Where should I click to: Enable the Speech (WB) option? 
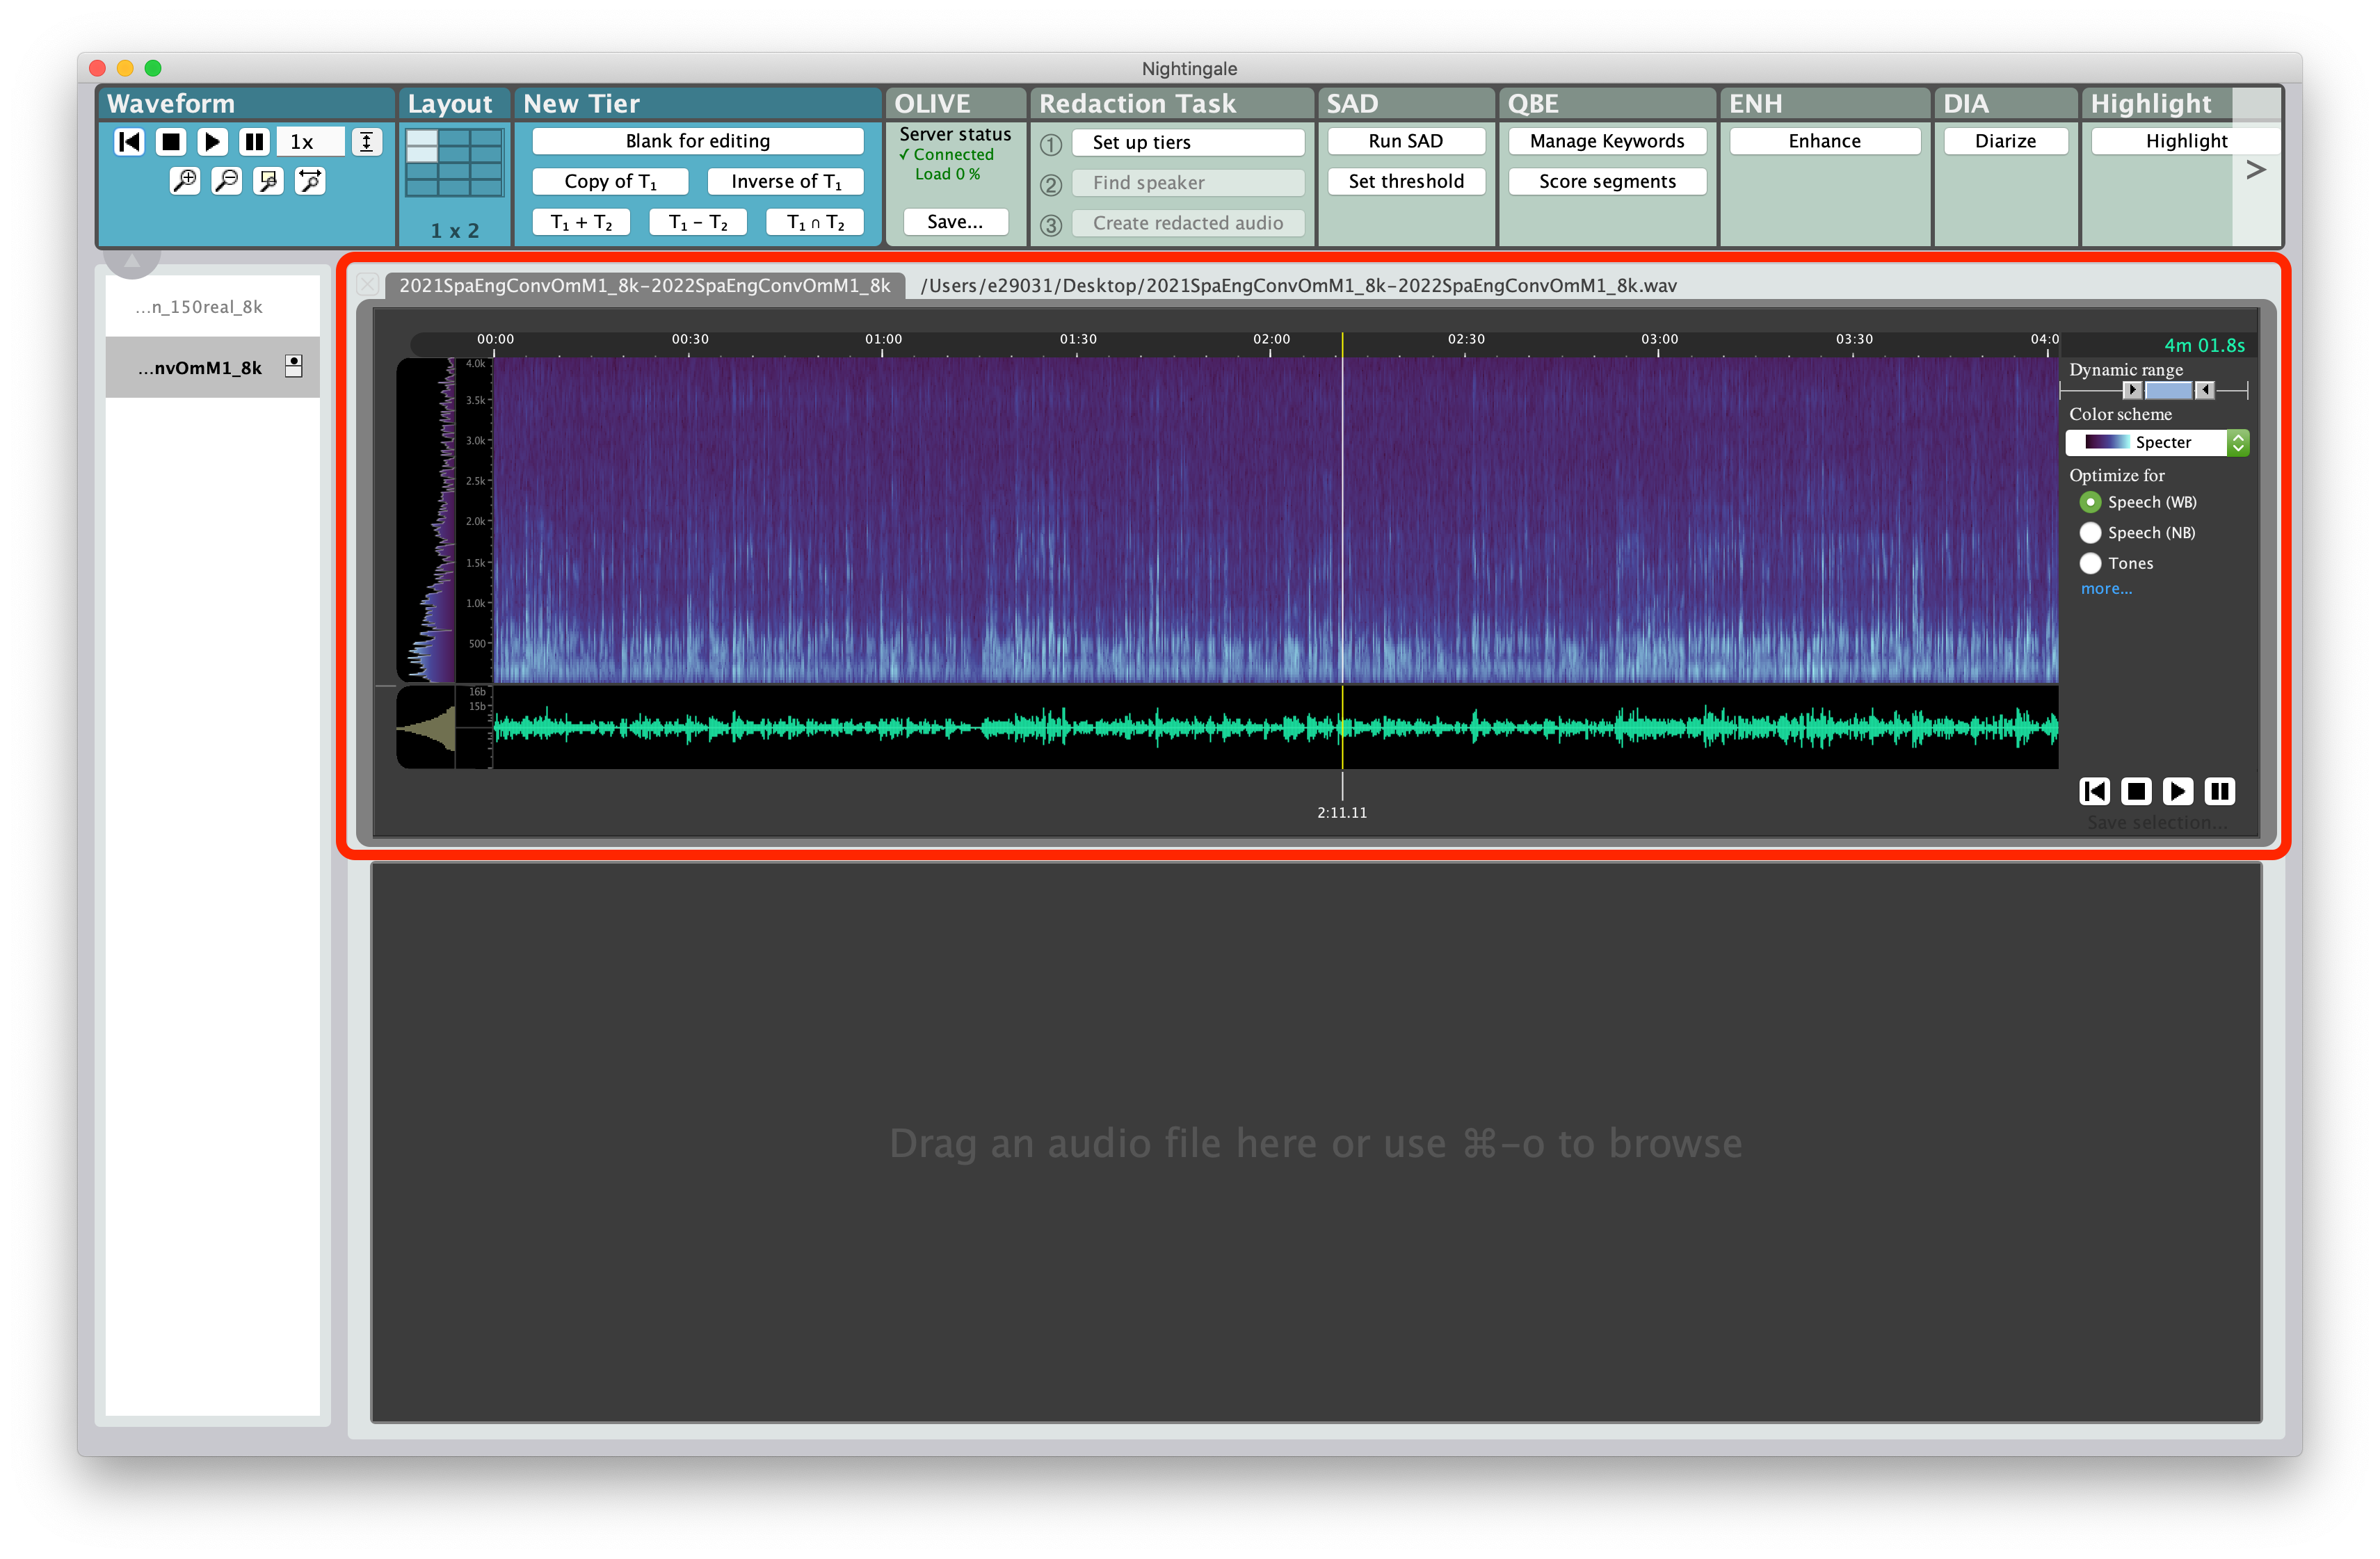point(2091,502)
